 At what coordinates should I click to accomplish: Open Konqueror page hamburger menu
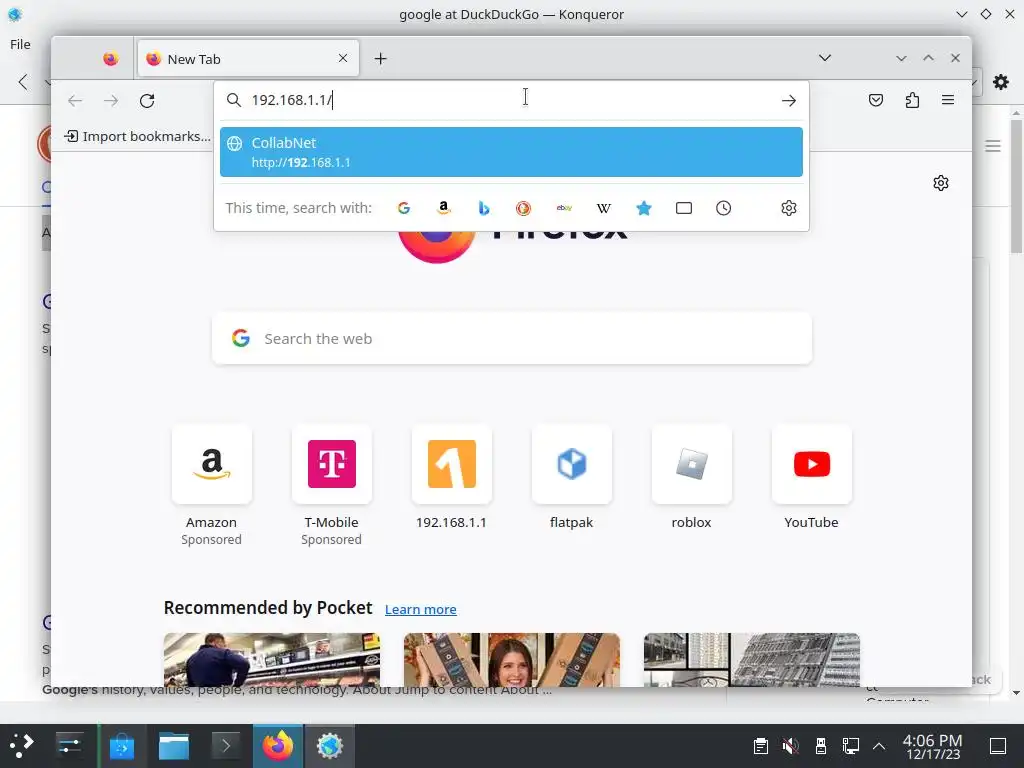993,146
